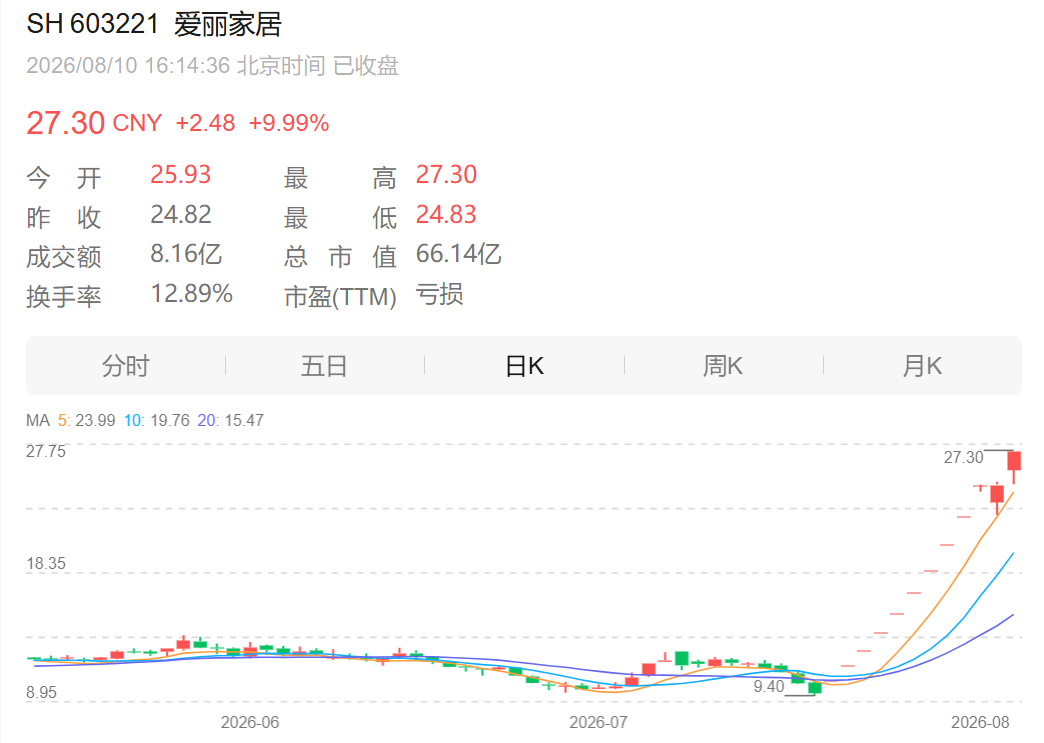This screenshot has width=1044, height=743.
Task: Click the 2026-06 date axis label
Action: tap(250, 722)
